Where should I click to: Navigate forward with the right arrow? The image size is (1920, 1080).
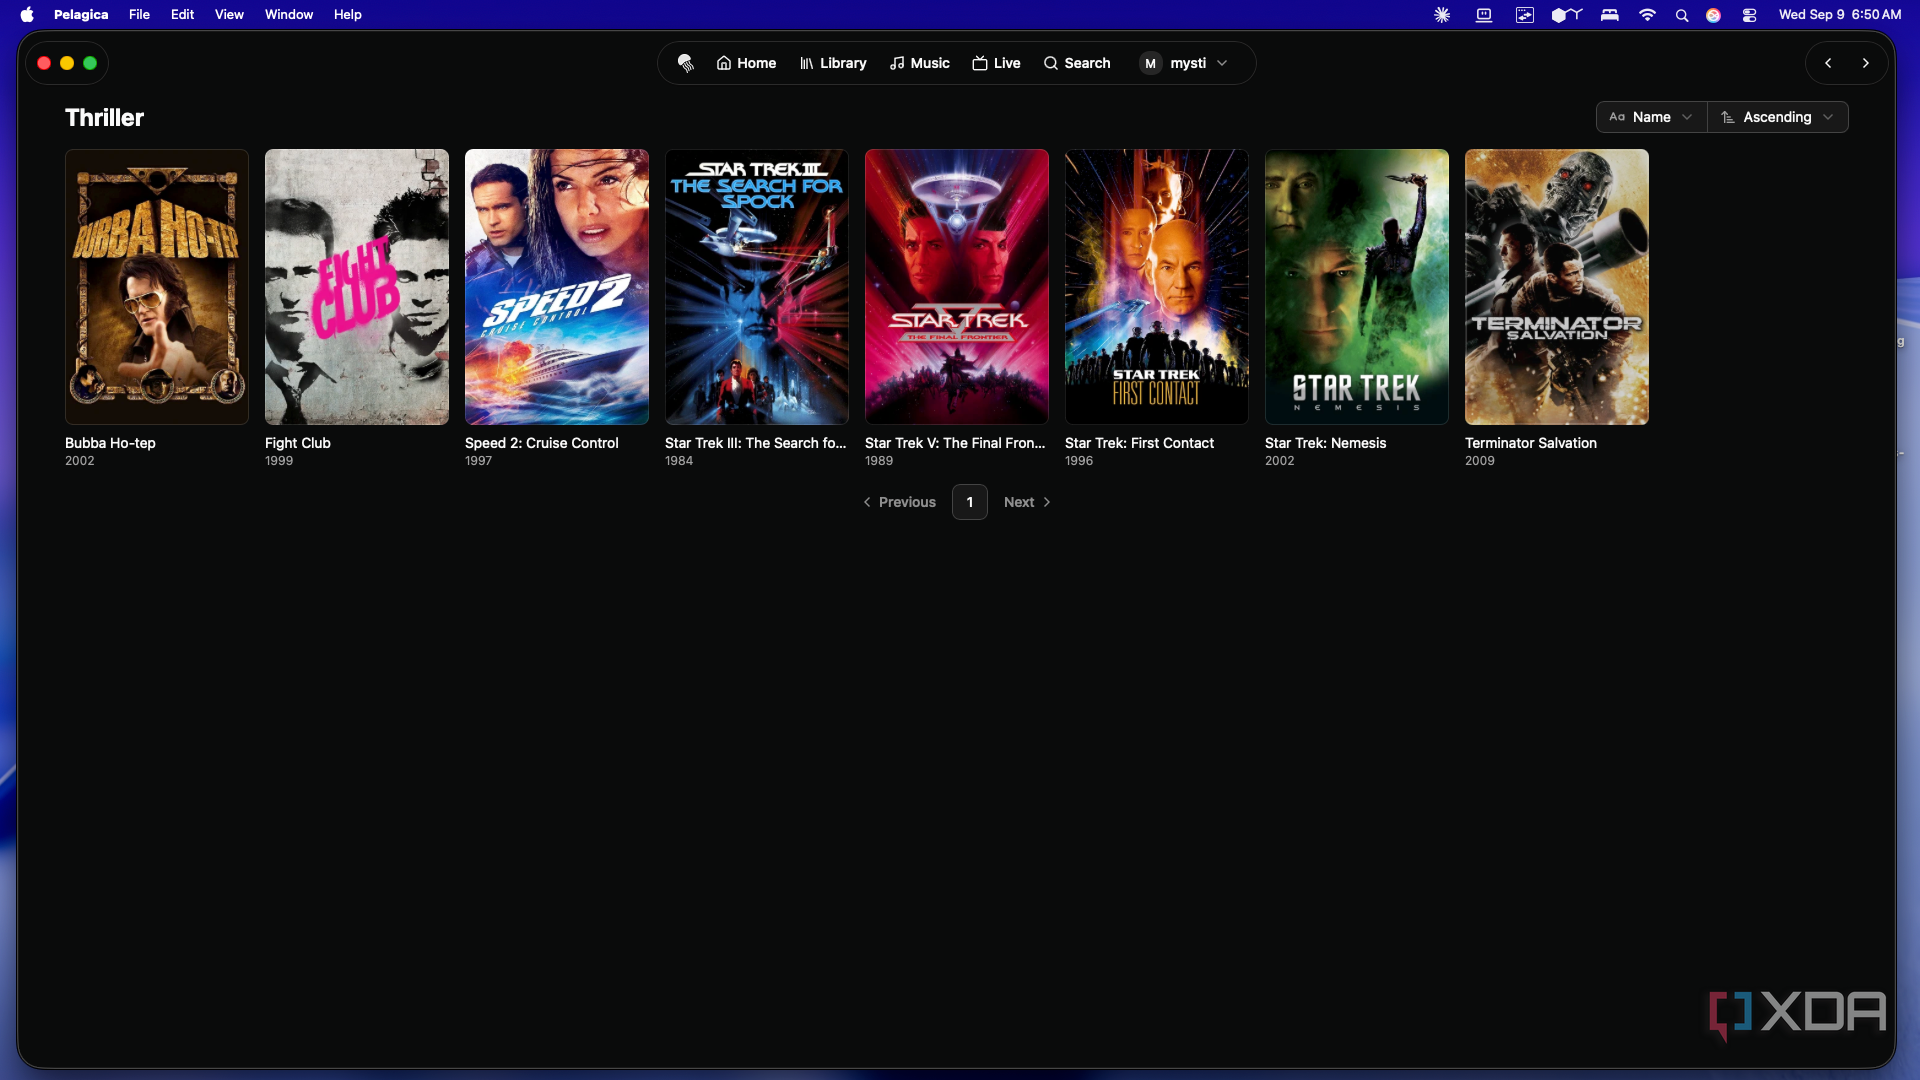(1865, 63)
